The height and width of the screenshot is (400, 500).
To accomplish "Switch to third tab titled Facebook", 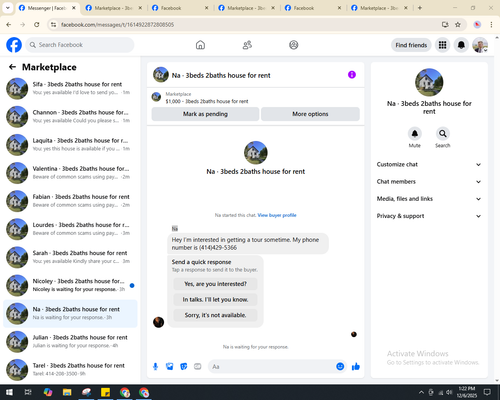I will pos(180,8).
